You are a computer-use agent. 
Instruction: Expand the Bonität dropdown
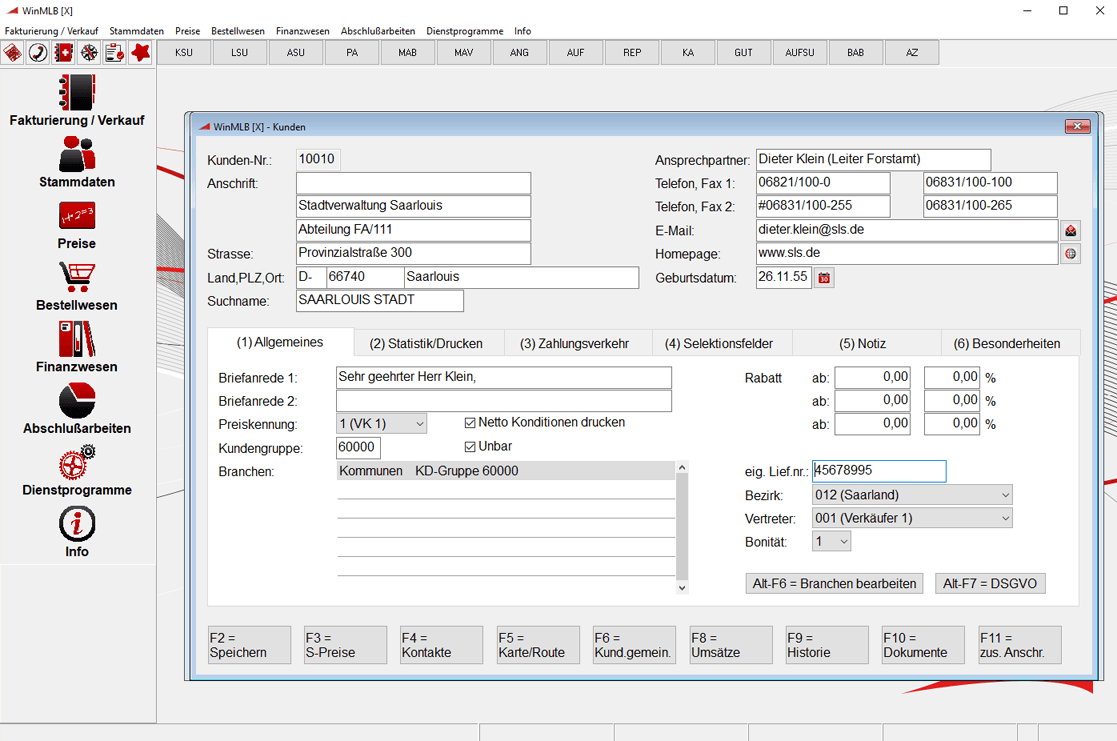(x=843, y=542)
